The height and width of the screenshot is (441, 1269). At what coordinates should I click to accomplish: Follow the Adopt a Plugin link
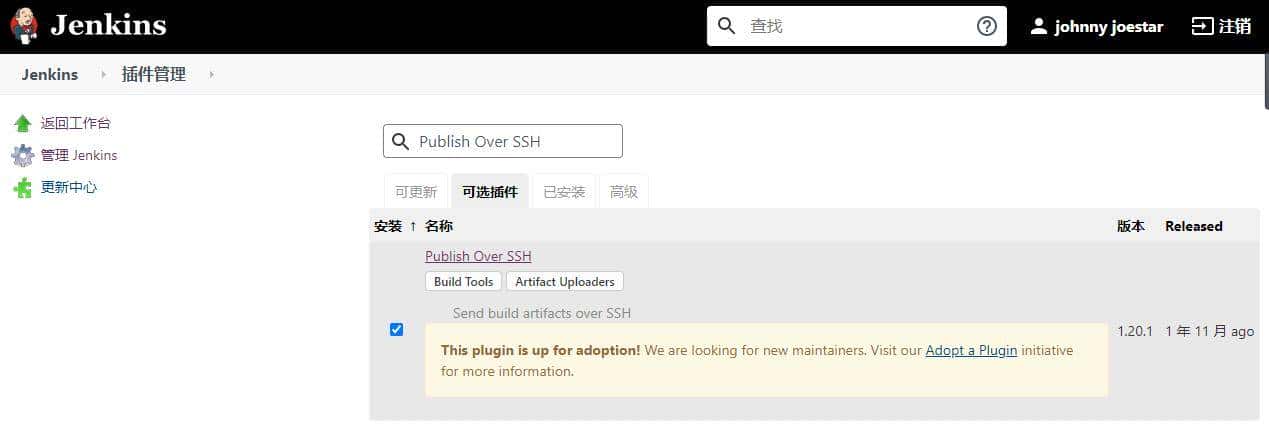click(971, 351)
